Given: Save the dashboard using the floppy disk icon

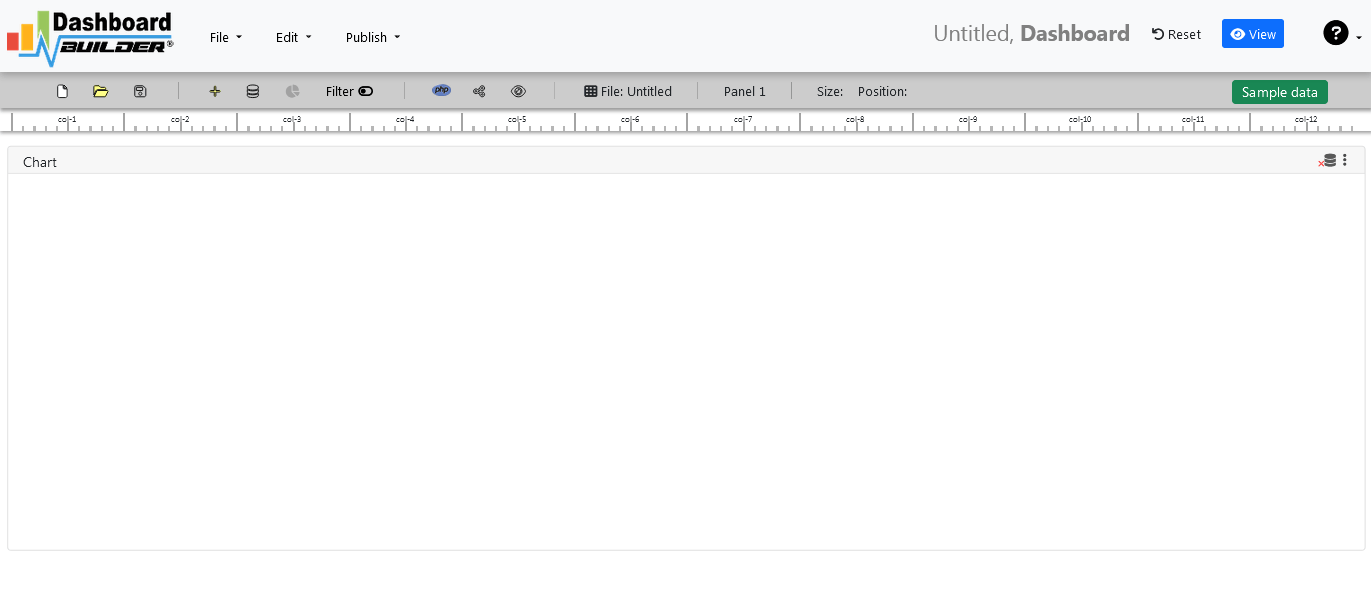Looking at the screenshot, I should [140, 91].
